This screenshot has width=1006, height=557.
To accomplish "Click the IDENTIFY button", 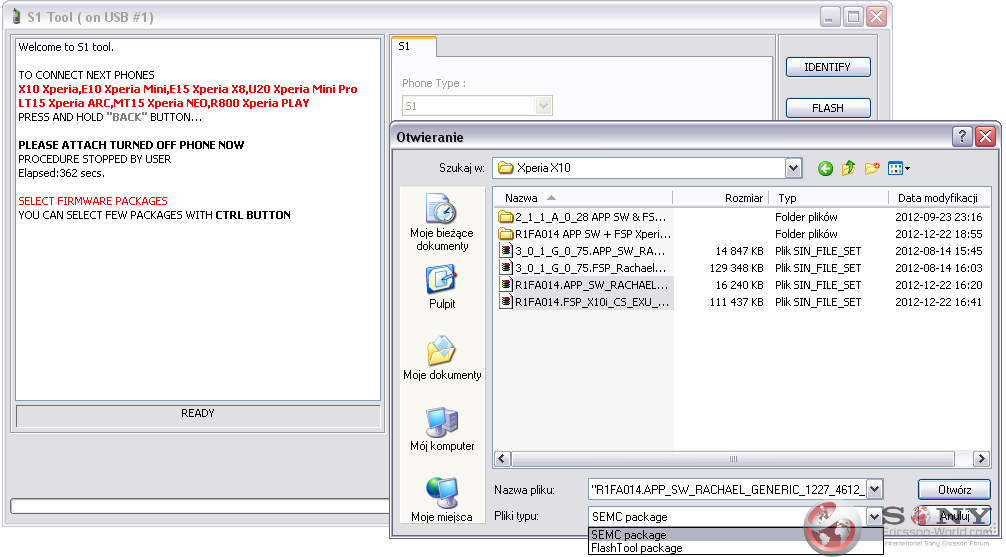I will 828,67.
